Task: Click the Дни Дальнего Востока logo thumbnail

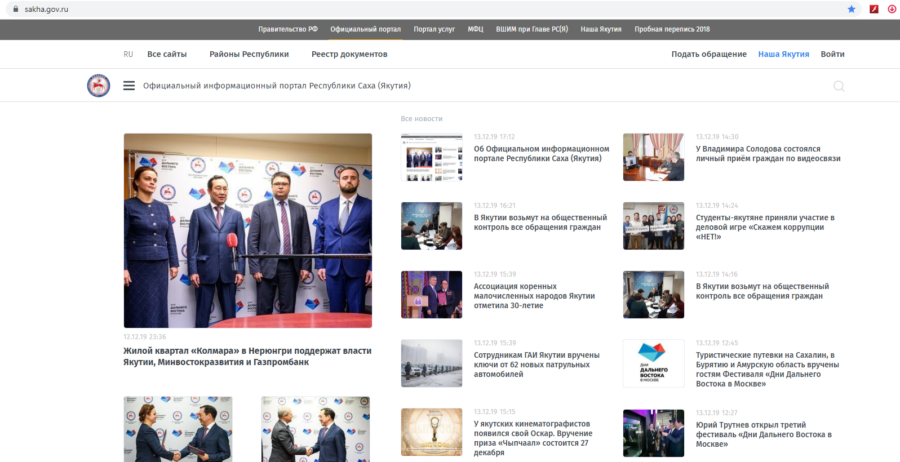Action: pyautogui.click(x=653, y=363)
